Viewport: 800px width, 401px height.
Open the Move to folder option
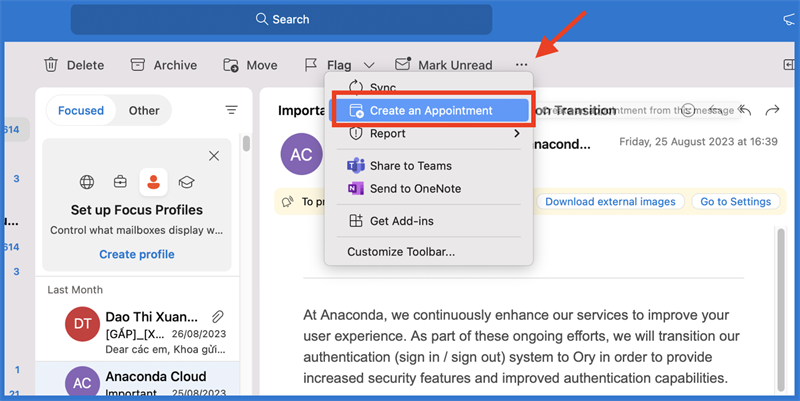point(250,65)
